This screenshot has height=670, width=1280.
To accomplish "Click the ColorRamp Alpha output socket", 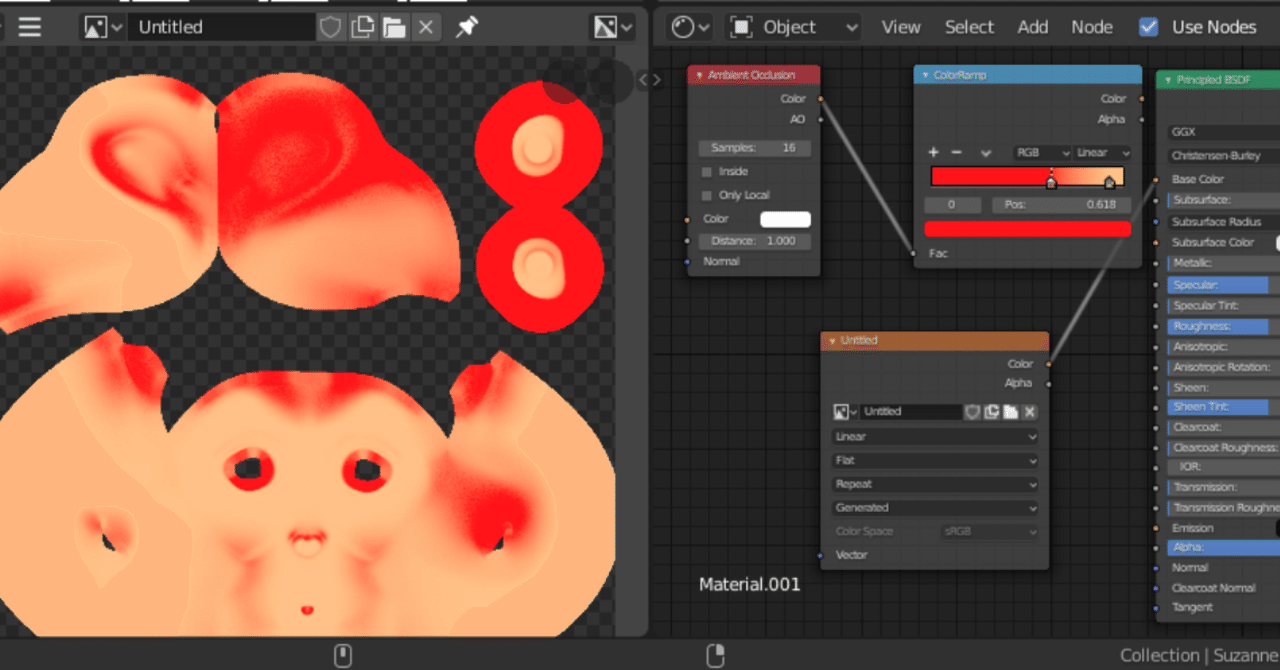I will (1142, 119).
